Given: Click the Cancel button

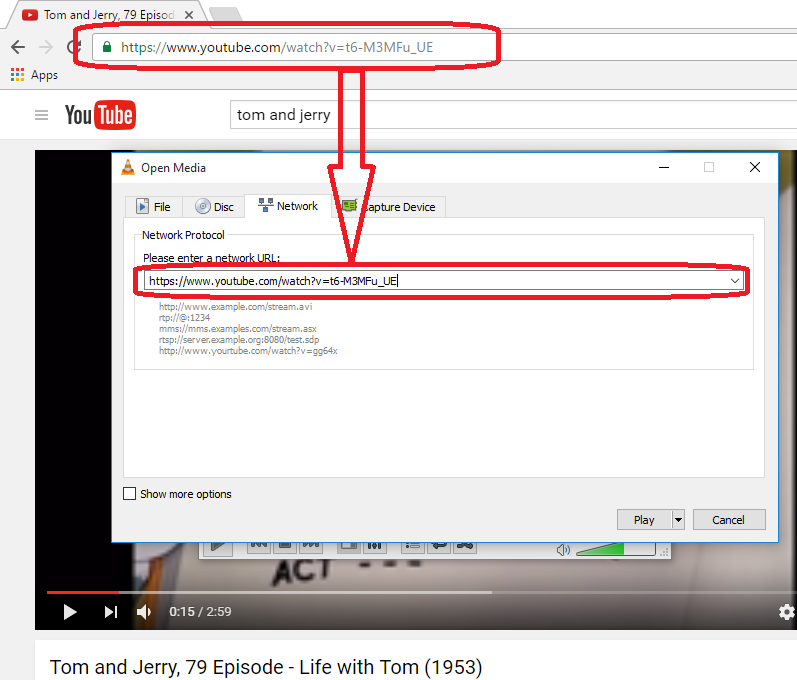Looking at the screenshot, I should [729, 520].
